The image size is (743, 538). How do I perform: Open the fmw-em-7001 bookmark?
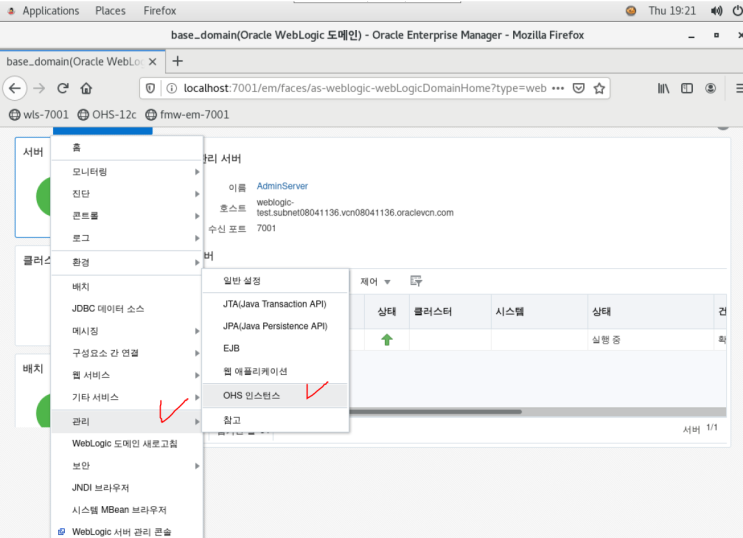click(x=187, y=115)
